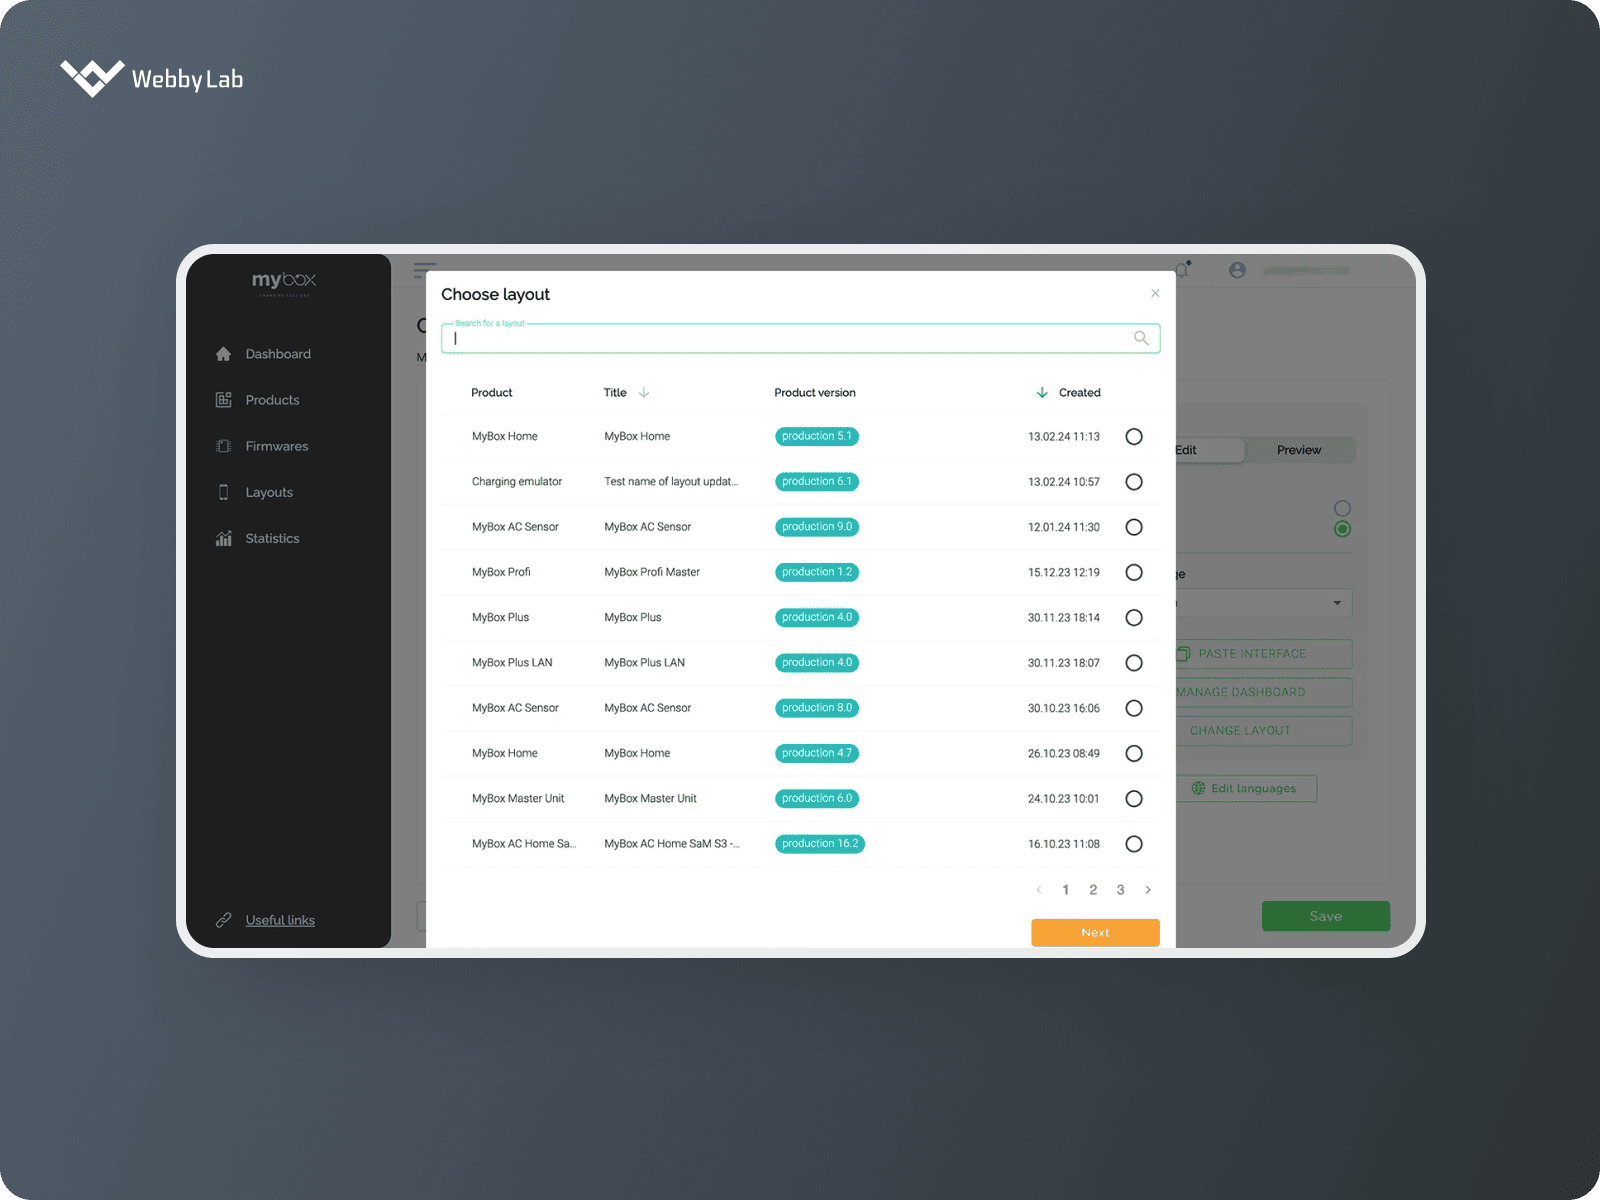Click the Layouts device icon
This screenshot has height=1200, width=1600.
tap(223, 492)
